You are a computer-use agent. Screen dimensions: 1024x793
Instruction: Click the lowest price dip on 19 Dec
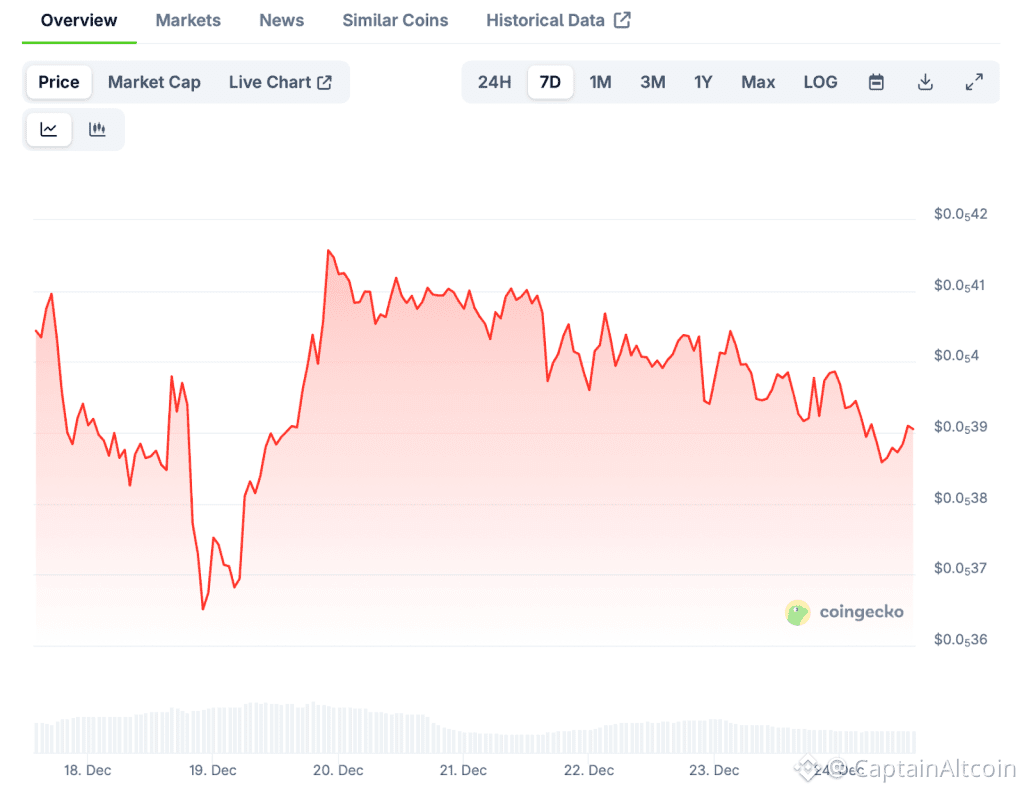click(203, 609)
